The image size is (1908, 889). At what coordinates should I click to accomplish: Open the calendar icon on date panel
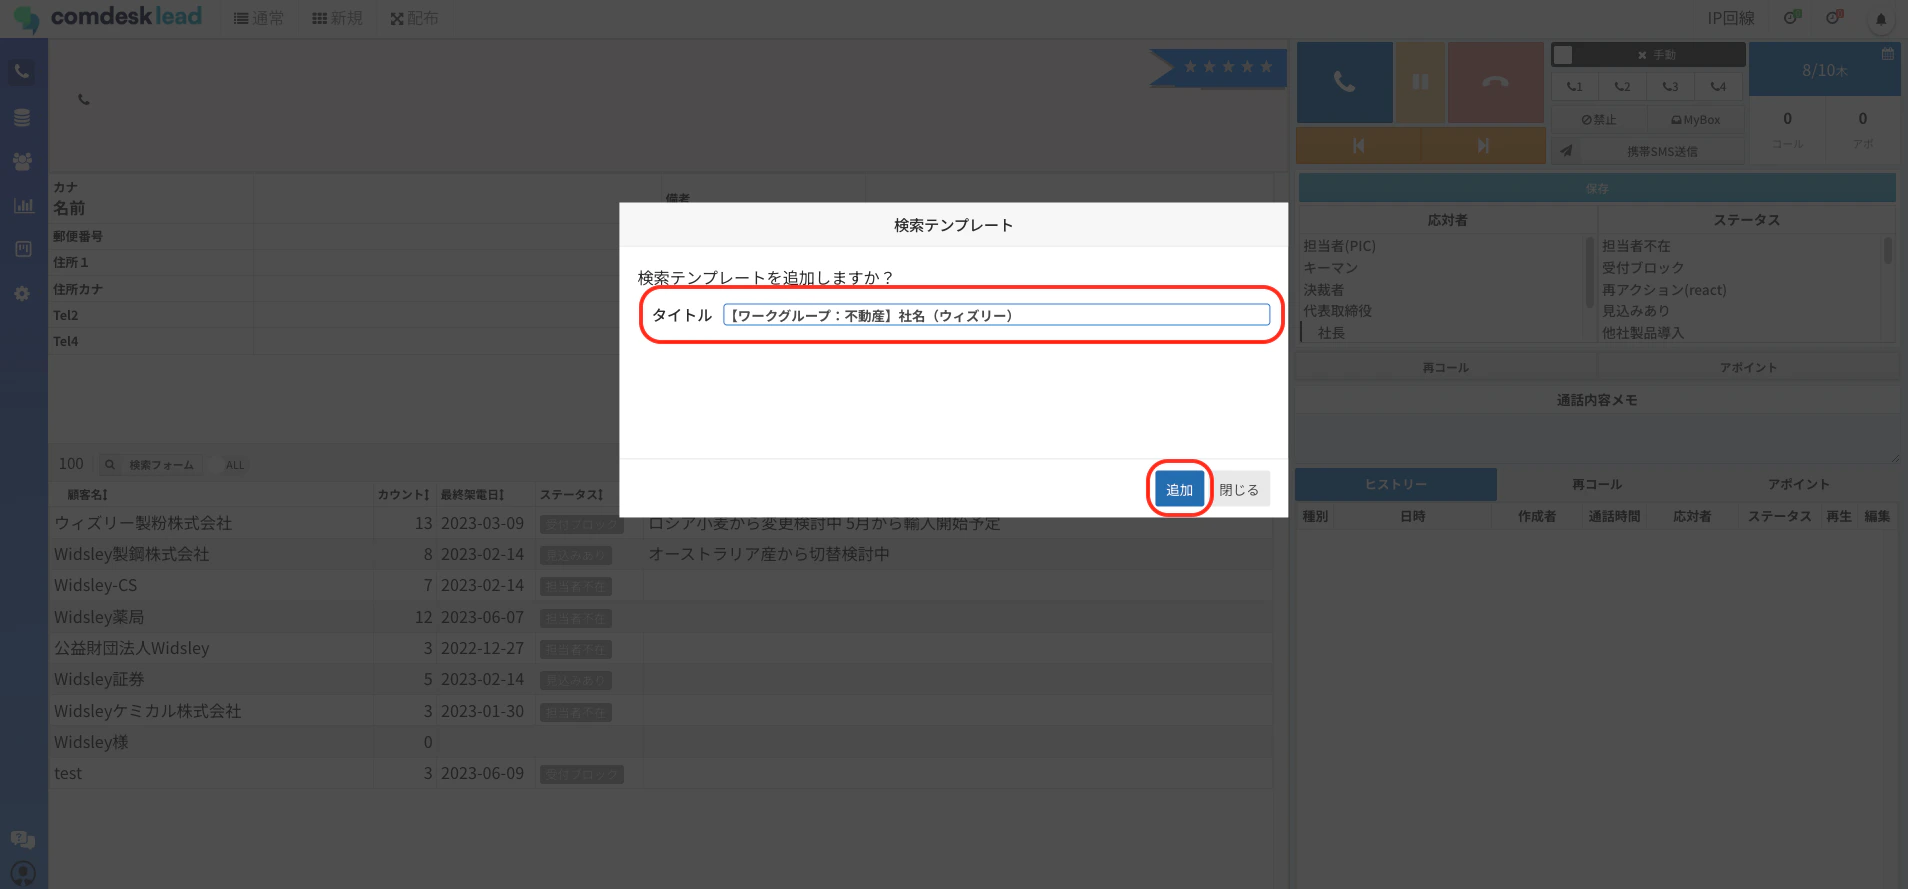(1887, 54)
